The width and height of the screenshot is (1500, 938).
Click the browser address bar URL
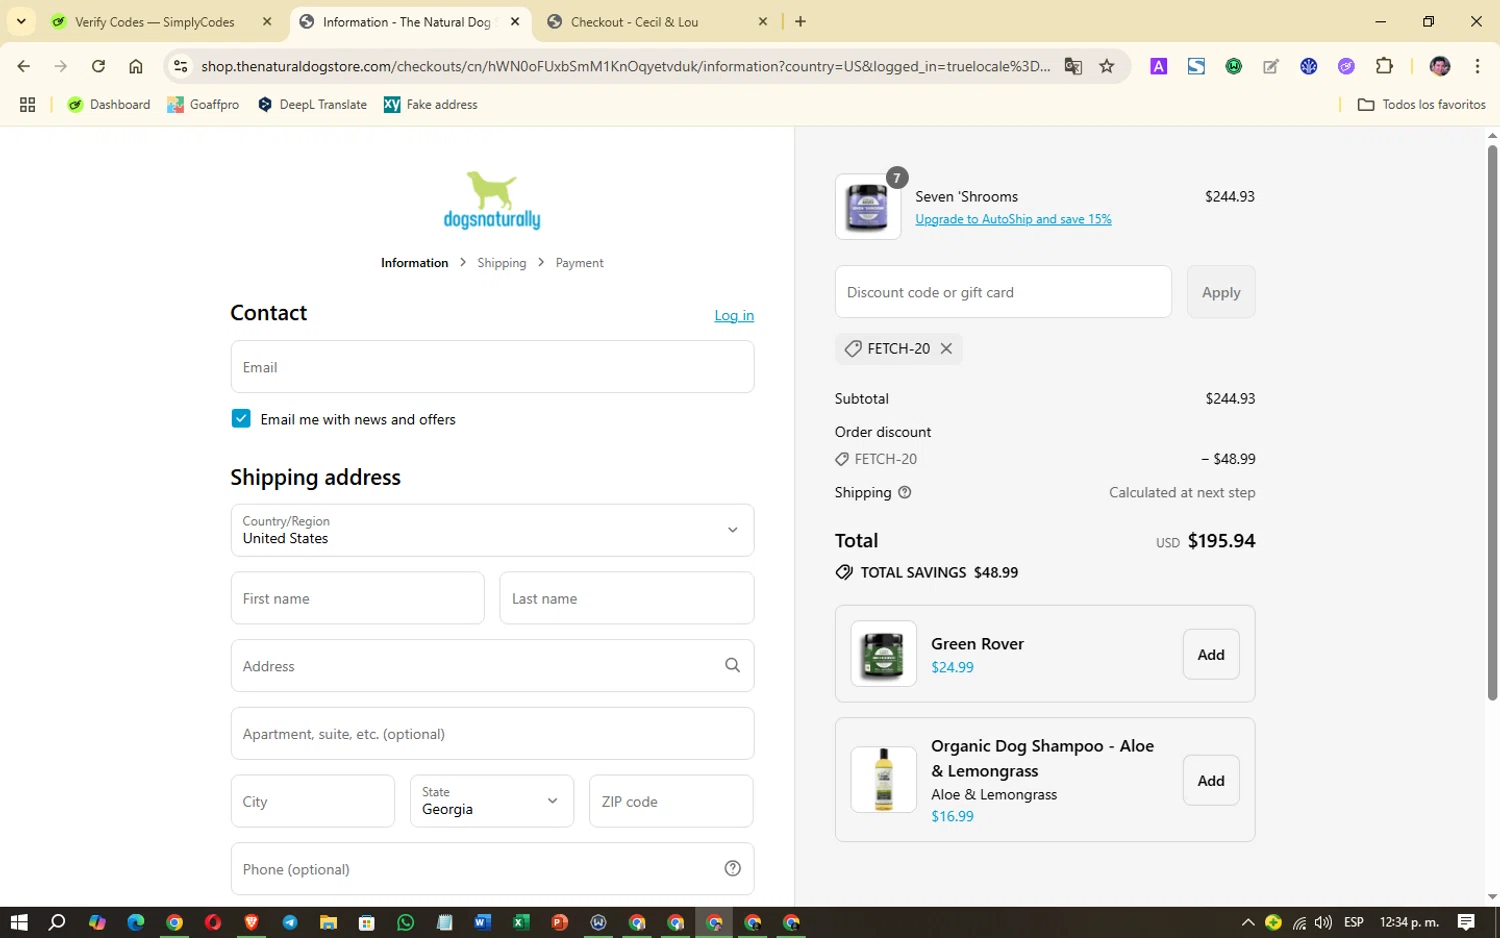(625, 66)
